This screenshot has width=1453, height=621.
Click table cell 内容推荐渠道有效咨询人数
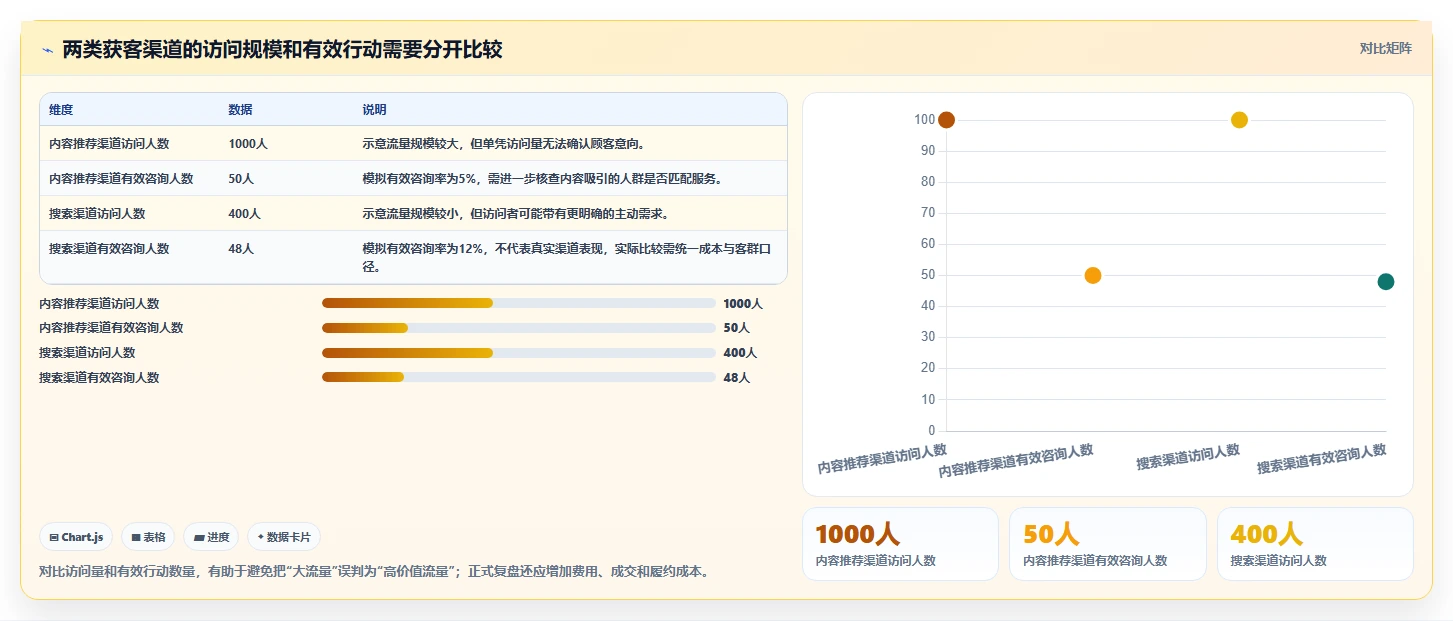coord(121,179)
